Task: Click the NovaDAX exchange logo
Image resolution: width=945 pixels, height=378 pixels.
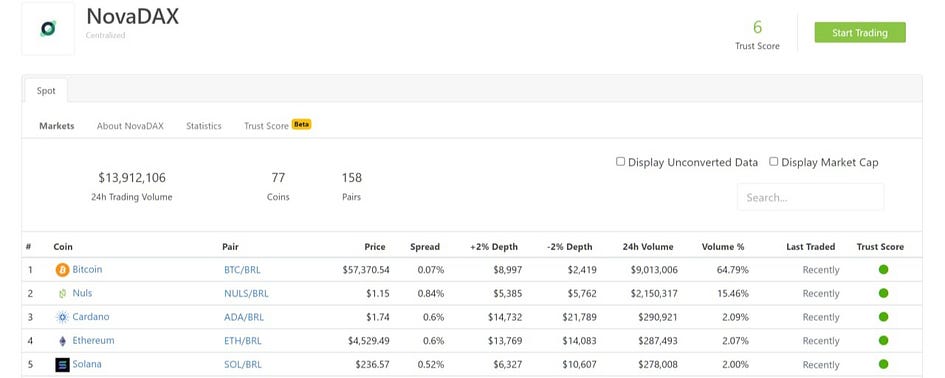Action: [x=48, y=28]
